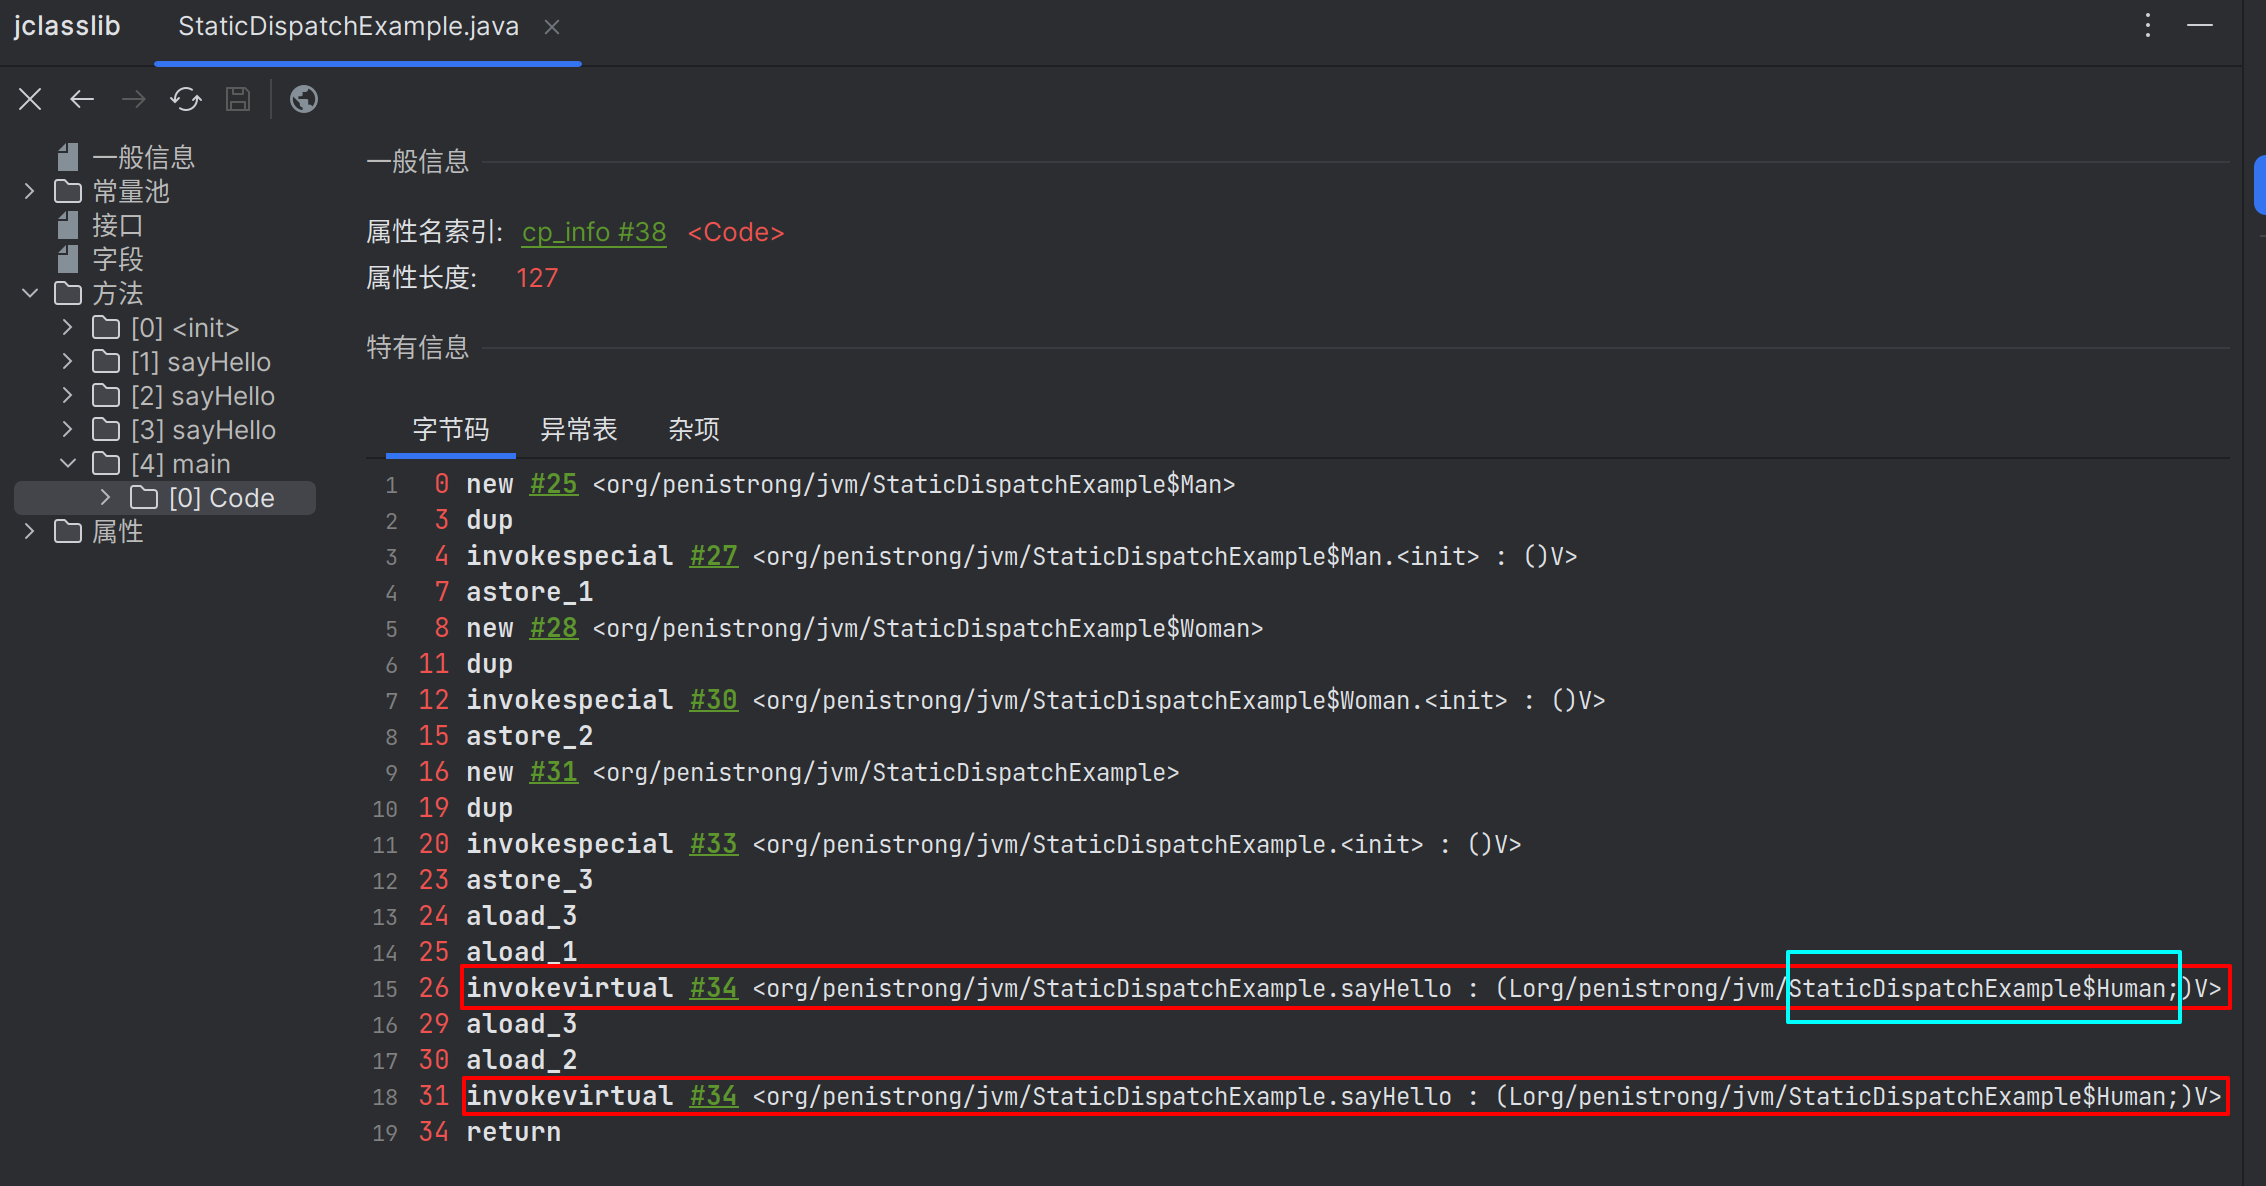Select the 属性 folder item
Screen dimensions: 2266x1186
coord(99,531)
